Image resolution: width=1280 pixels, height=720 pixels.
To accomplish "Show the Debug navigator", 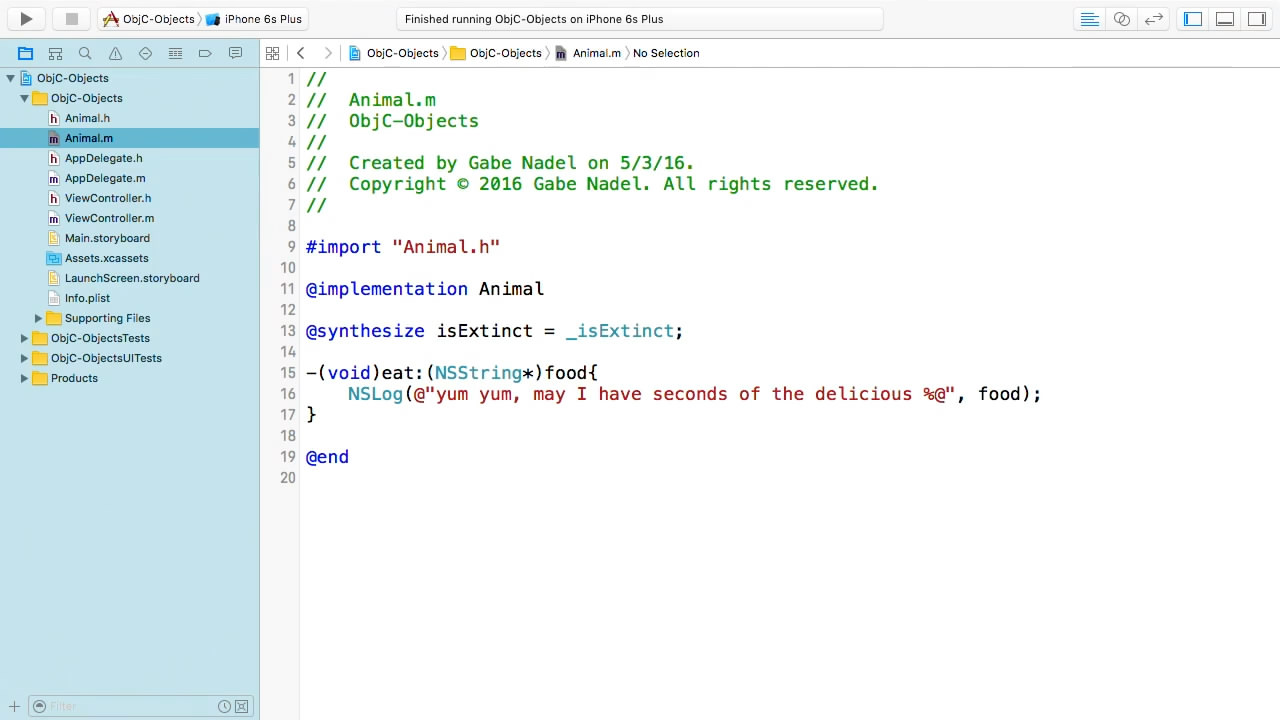I will tap(175, 53).
